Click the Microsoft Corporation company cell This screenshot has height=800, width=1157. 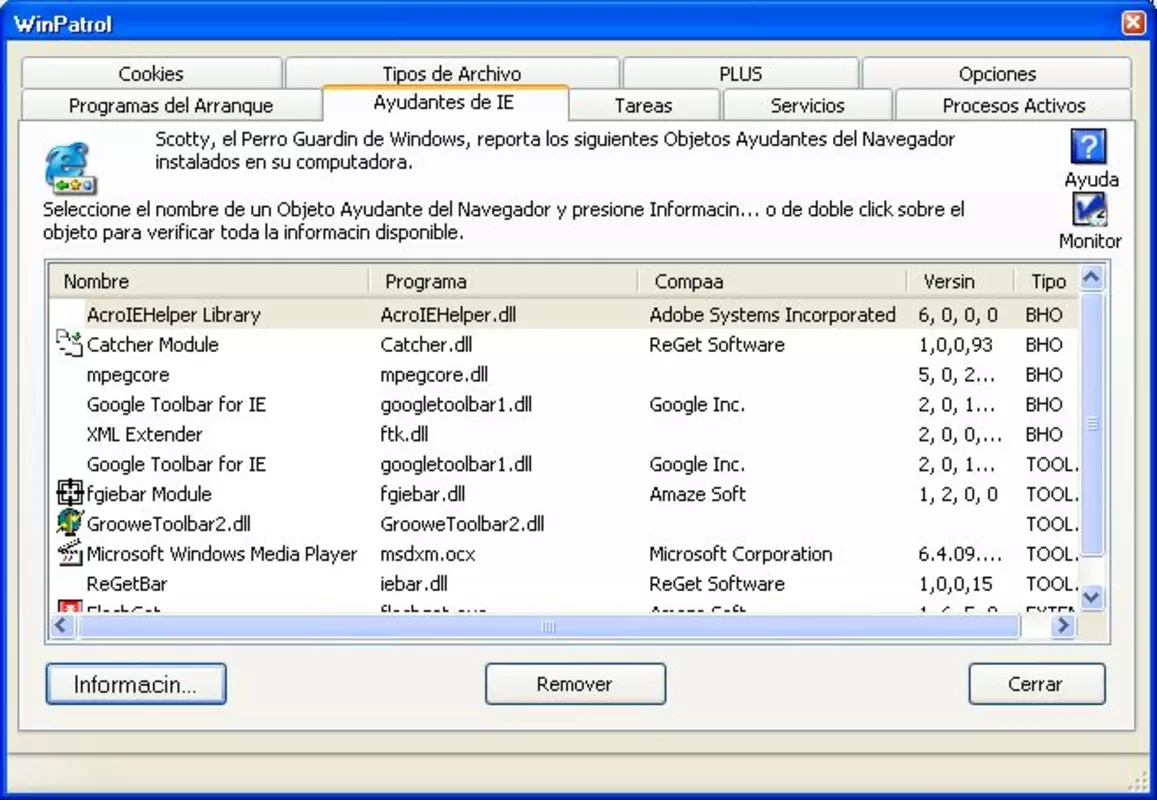(x=740, y=554)
